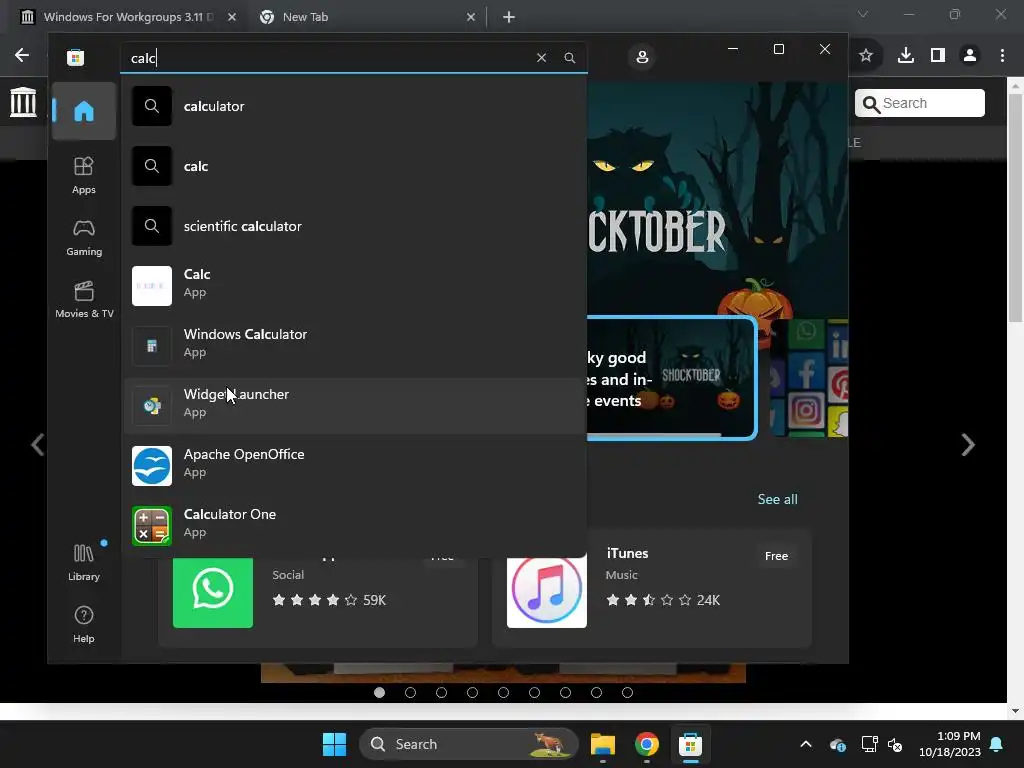Open the Widget Launcher app result

(354, 406)
